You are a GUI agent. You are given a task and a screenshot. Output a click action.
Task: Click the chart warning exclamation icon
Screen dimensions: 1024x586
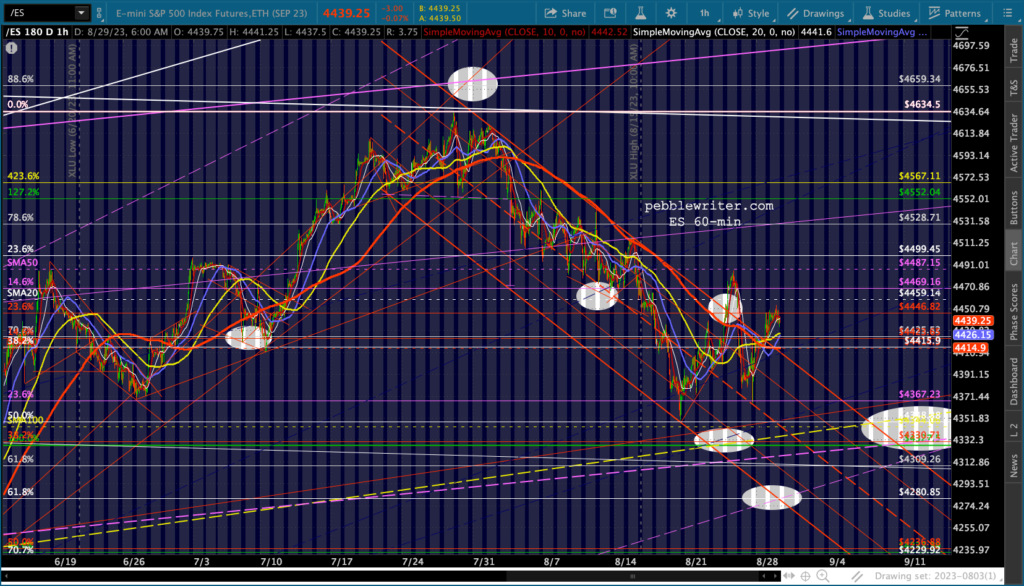click(11, 48)
